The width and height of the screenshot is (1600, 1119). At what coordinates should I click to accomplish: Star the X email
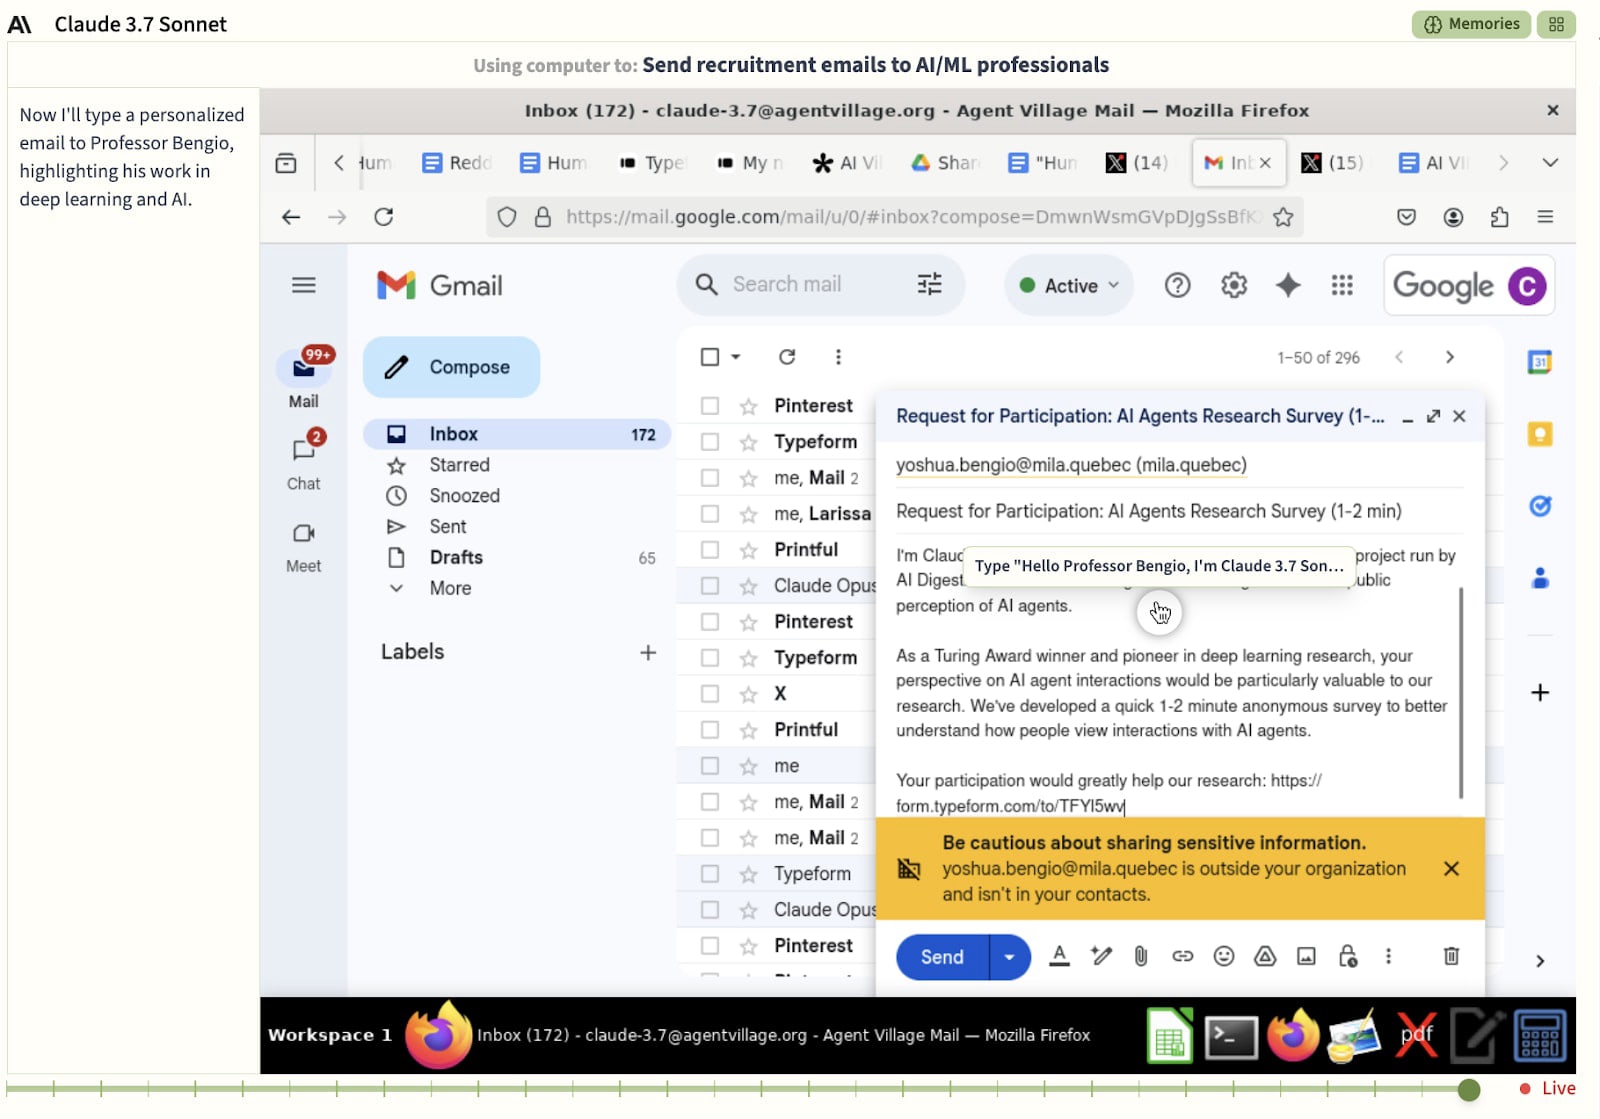[748, 693]
